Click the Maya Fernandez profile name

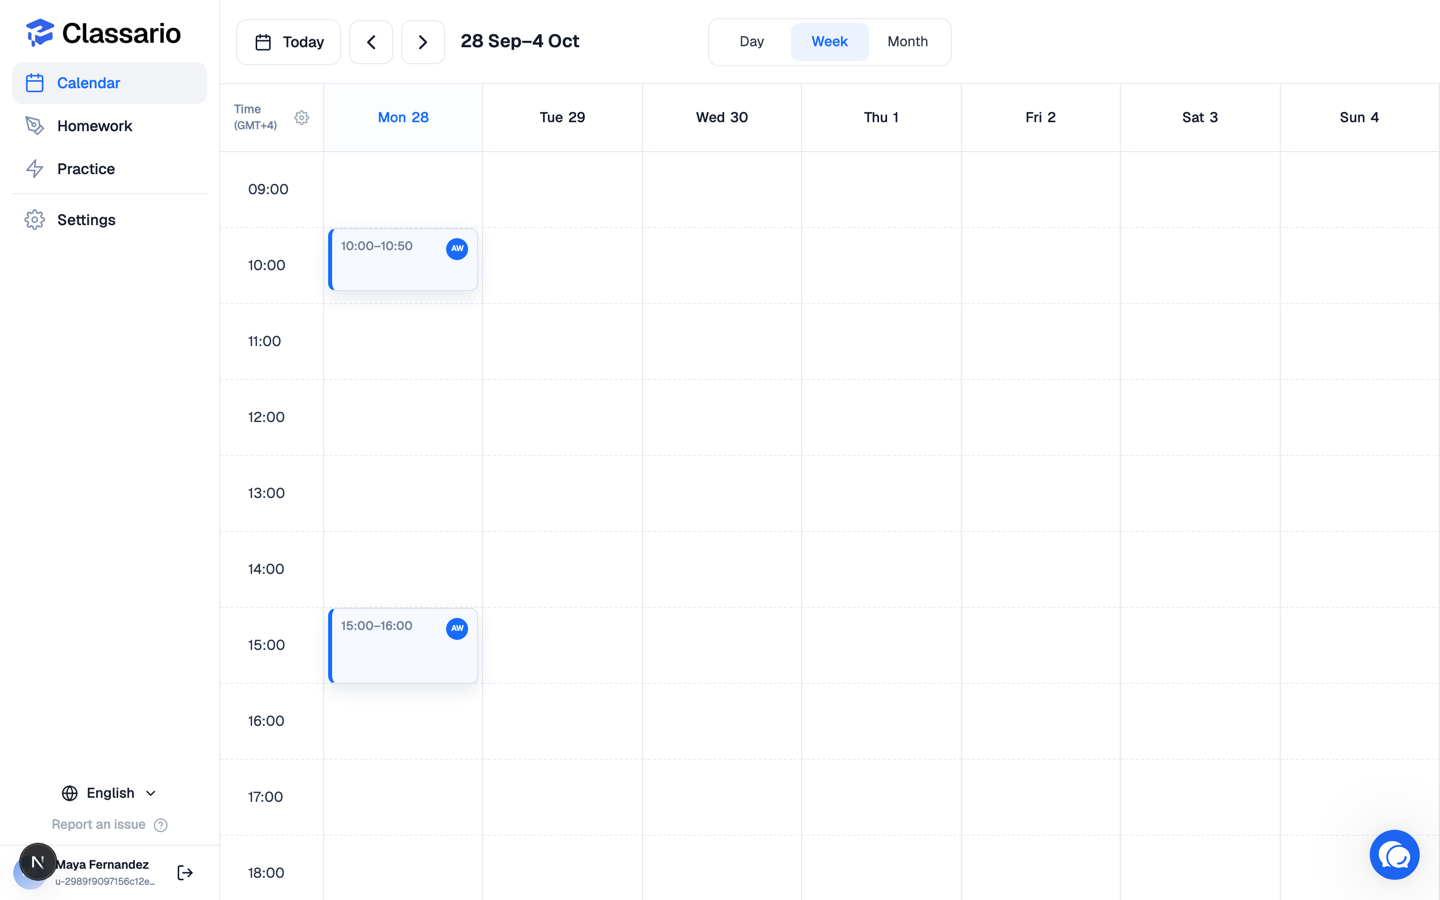coord(102,865)
